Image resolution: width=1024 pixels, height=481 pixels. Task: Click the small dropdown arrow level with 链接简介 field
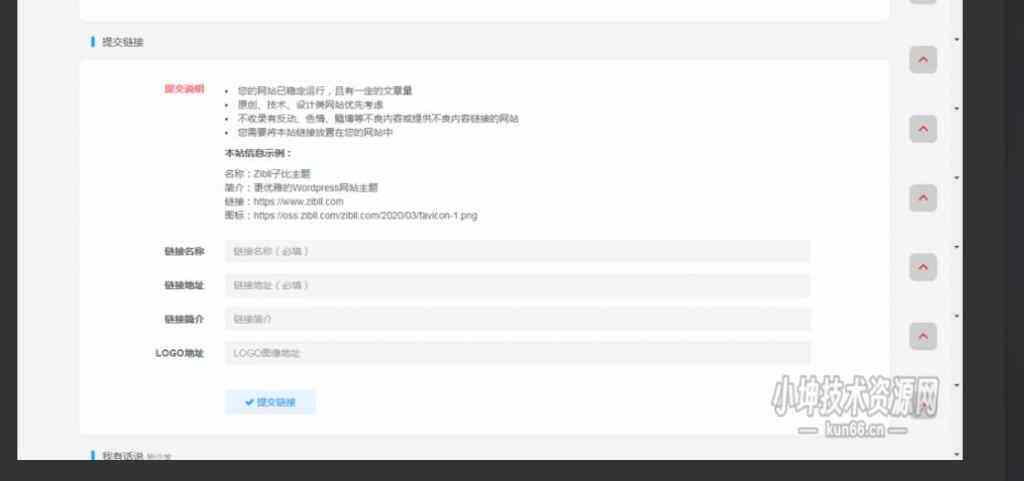[x=957, y=316]
